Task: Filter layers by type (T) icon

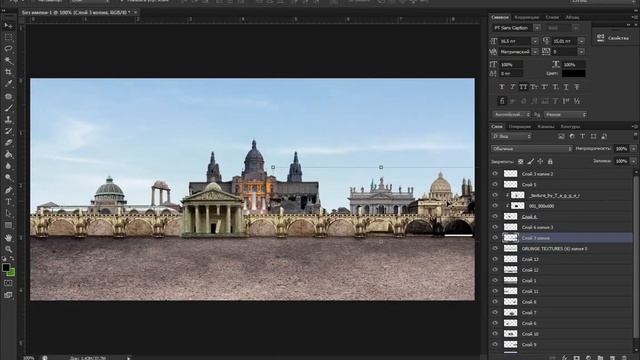Action: pyautogui.click(x=582, y=136)
